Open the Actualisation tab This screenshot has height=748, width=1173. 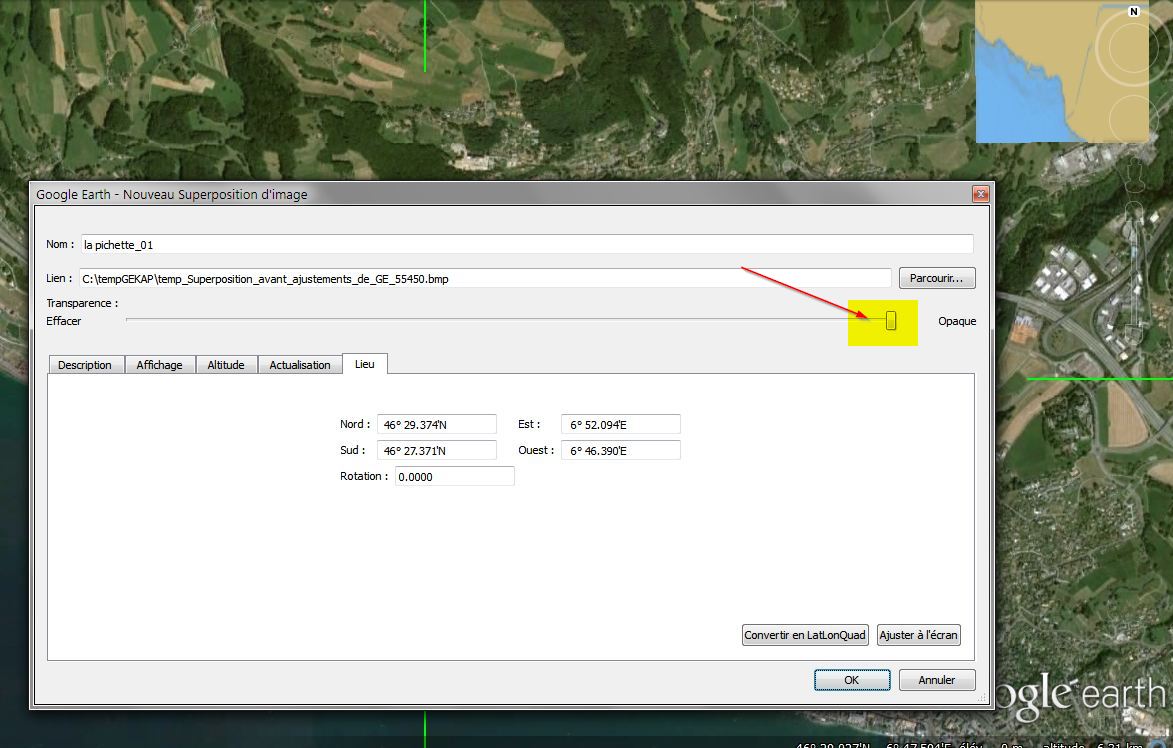299,365
